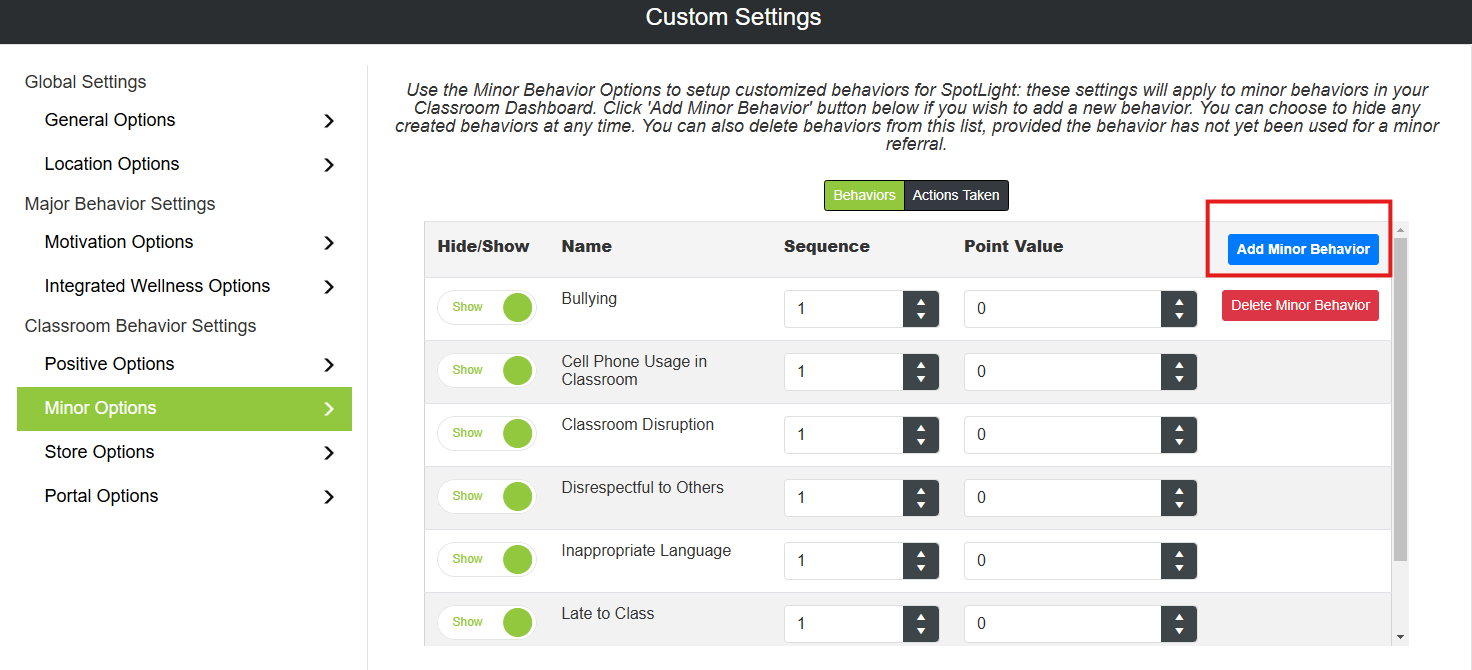Select the Behaviors tab
This screenshot has height=670, width=1472.
point(864,196)
